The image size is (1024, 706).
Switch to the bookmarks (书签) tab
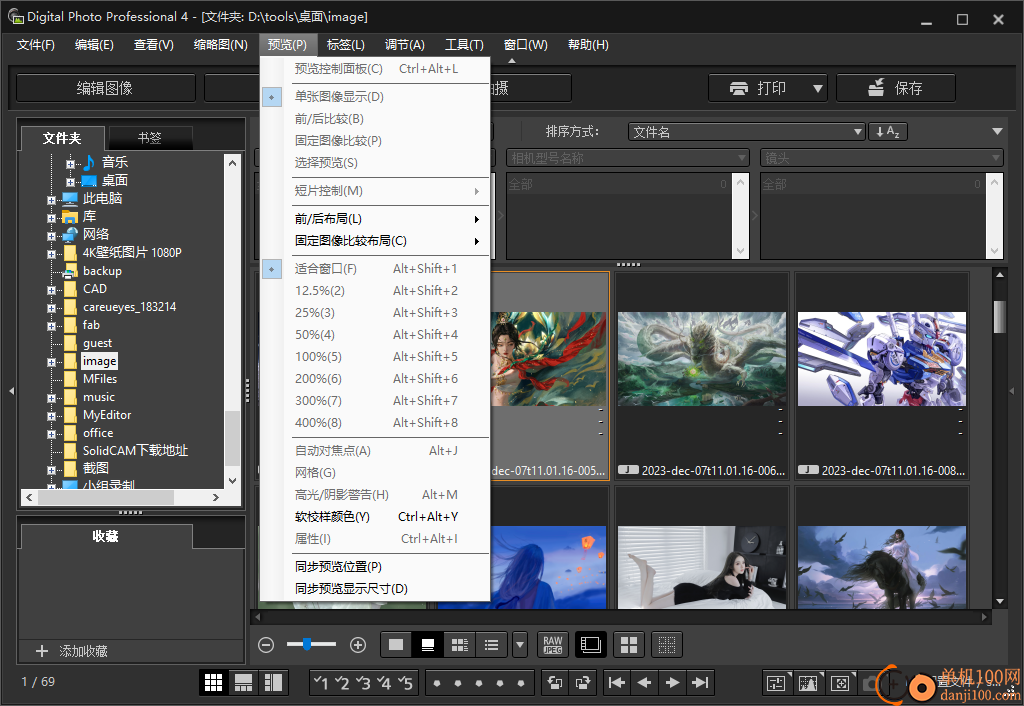(x=150, y=138)
